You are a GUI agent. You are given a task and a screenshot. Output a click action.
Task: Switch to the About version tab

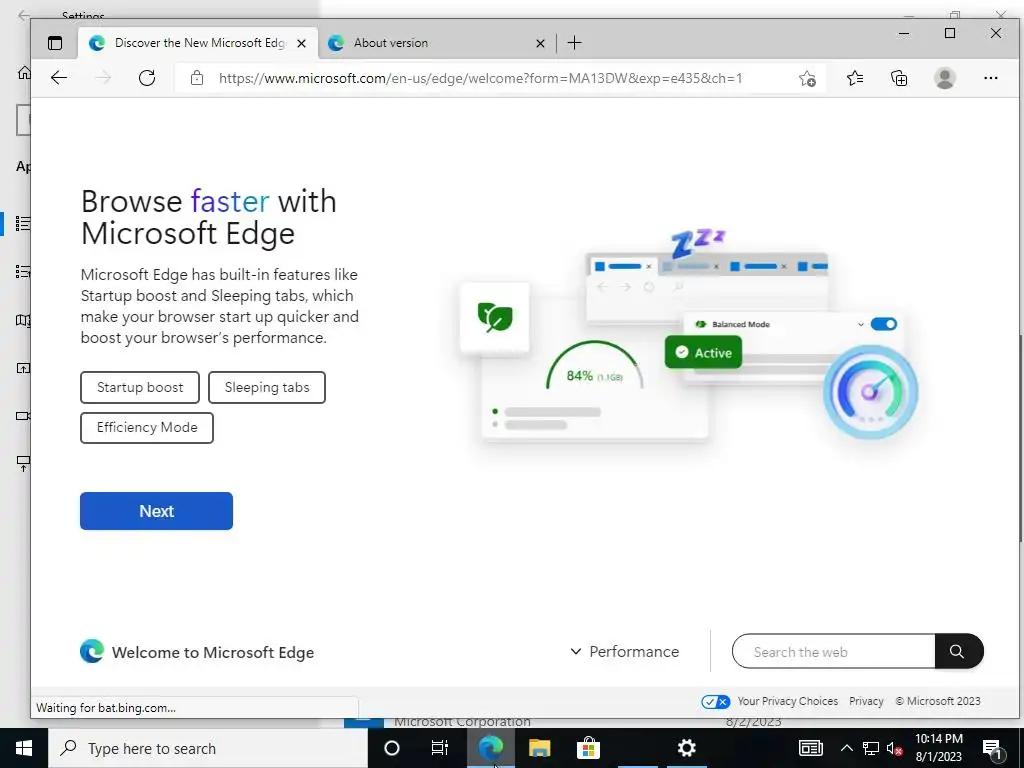(x=436, y=43)
